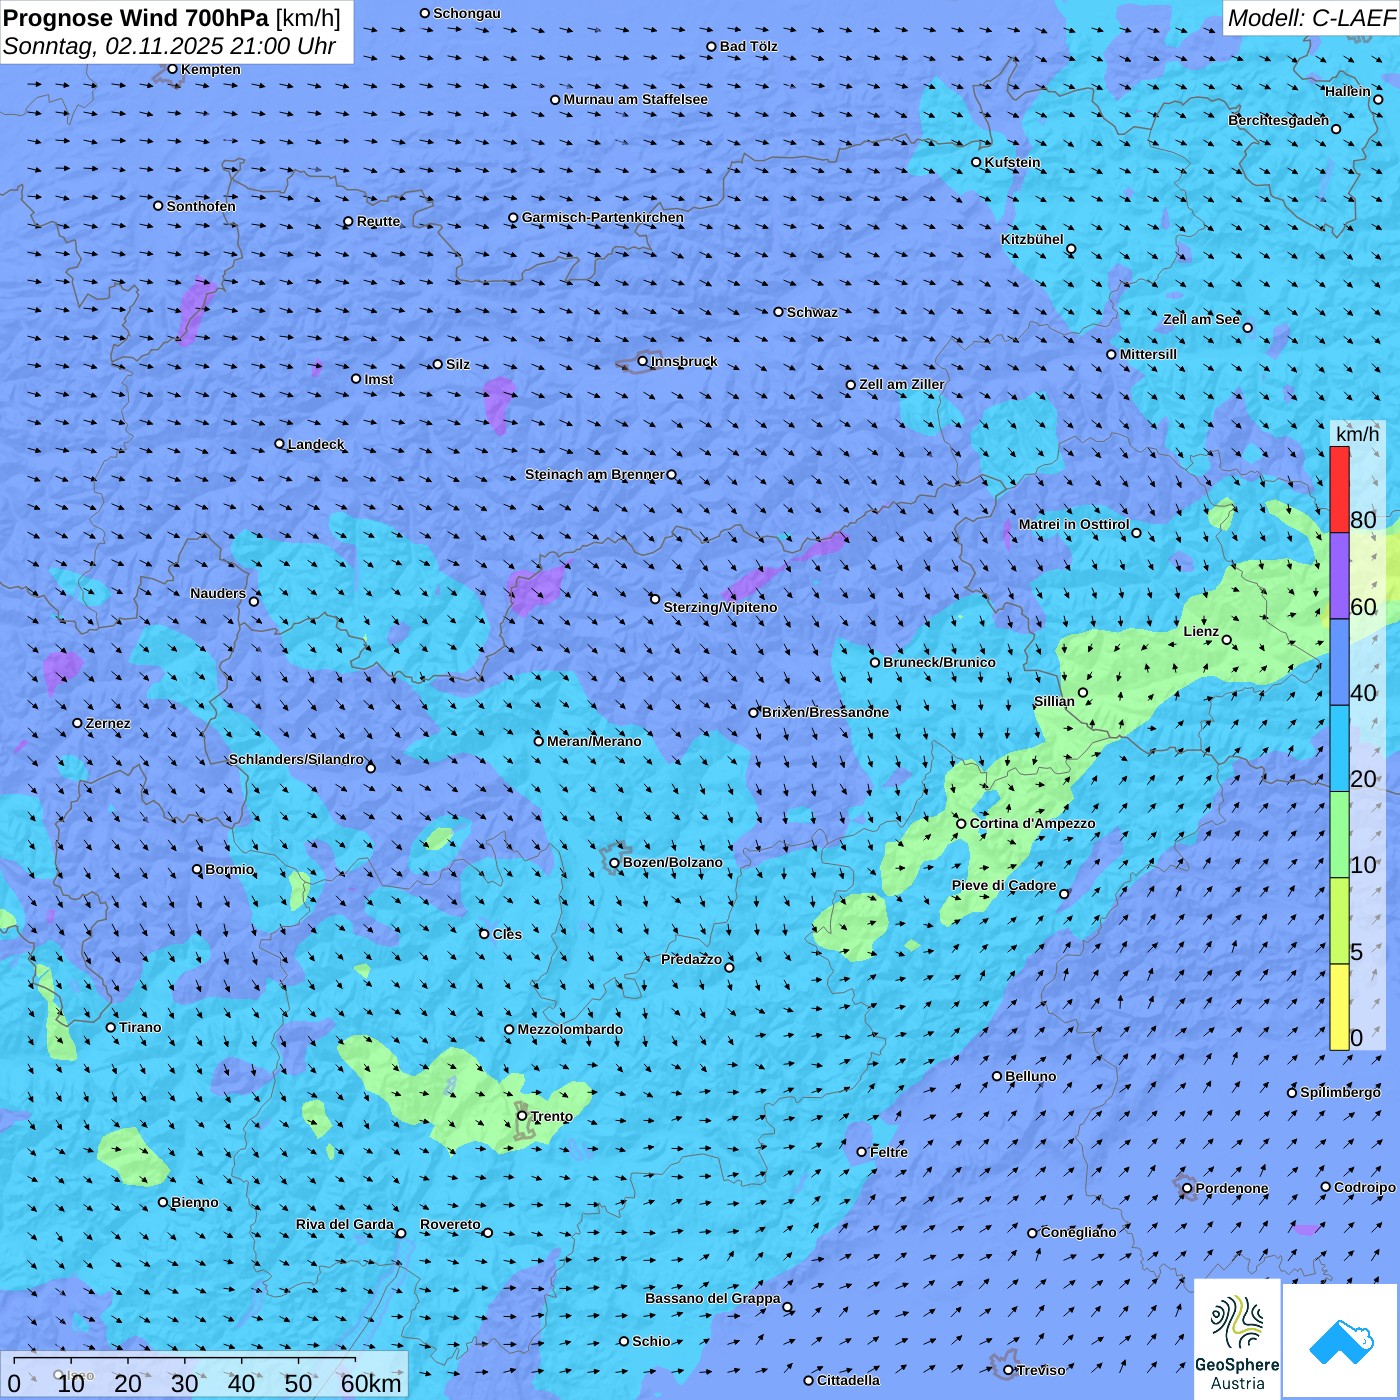Viewport: 1400px width, 1400px height.
Task: Click the Belluno label
Action: 1031,1076
